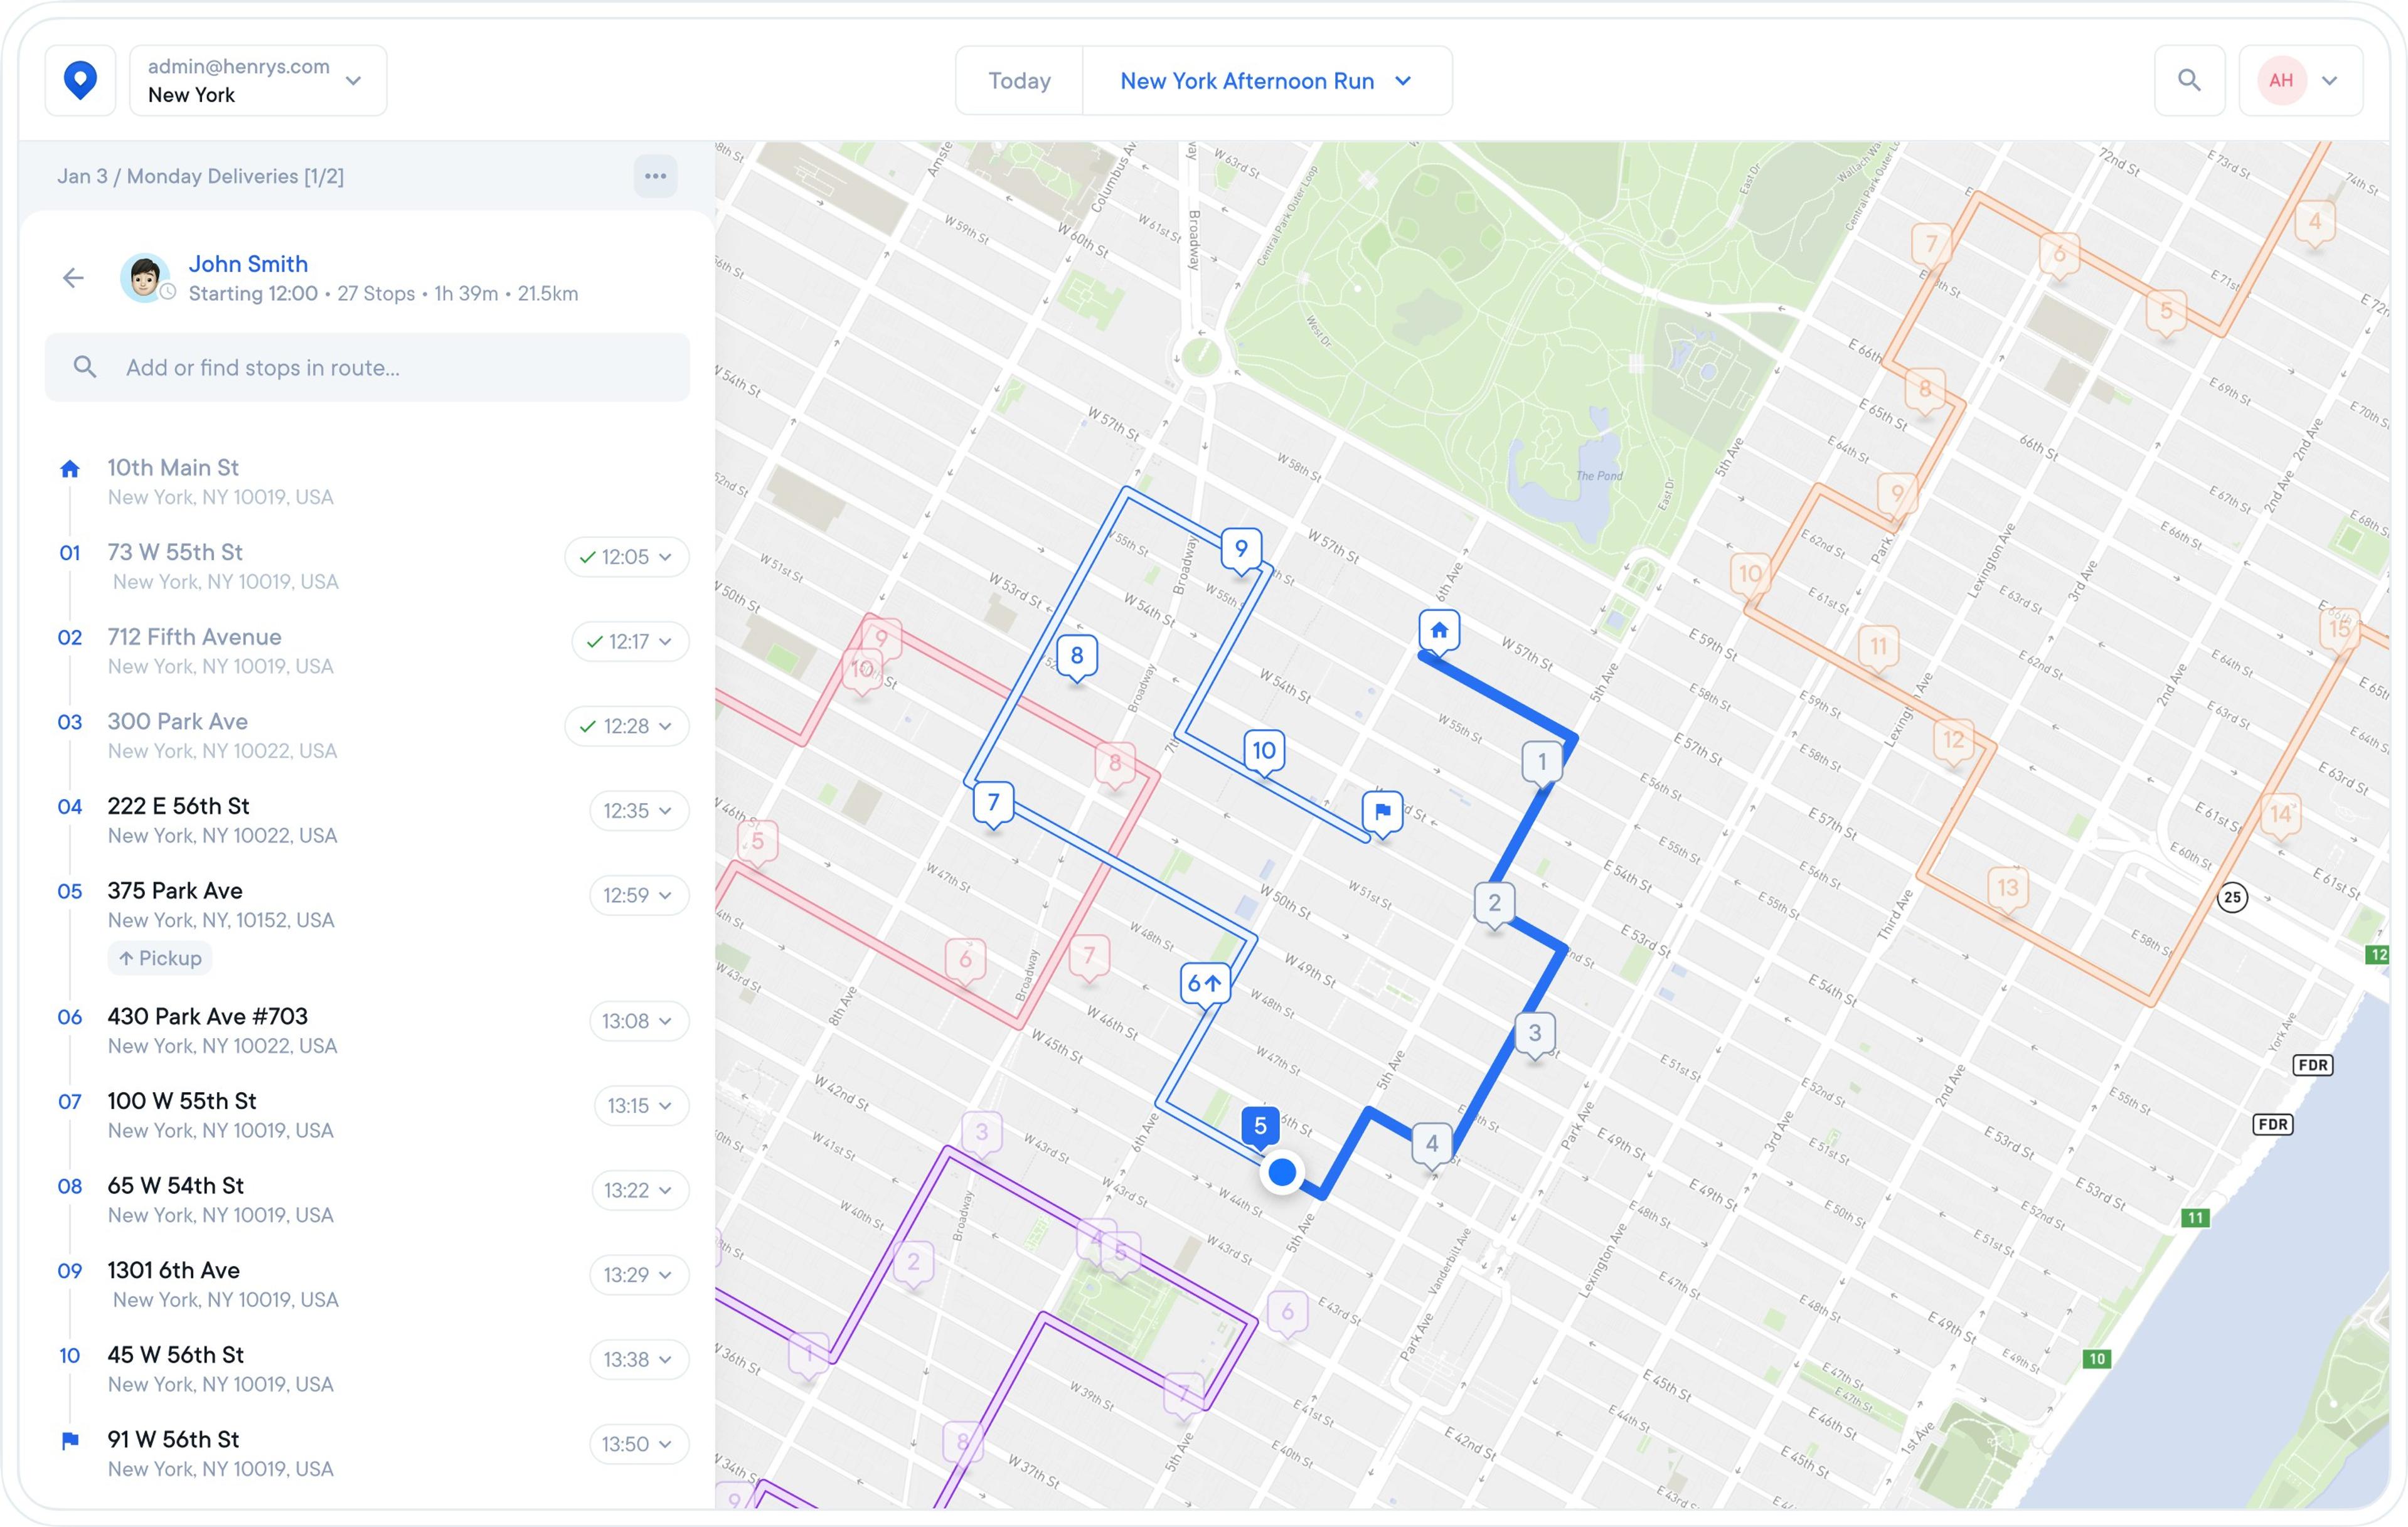Click the pickup marker 6 with arrow
2408x1527 pixels.
click(1205, 985)
